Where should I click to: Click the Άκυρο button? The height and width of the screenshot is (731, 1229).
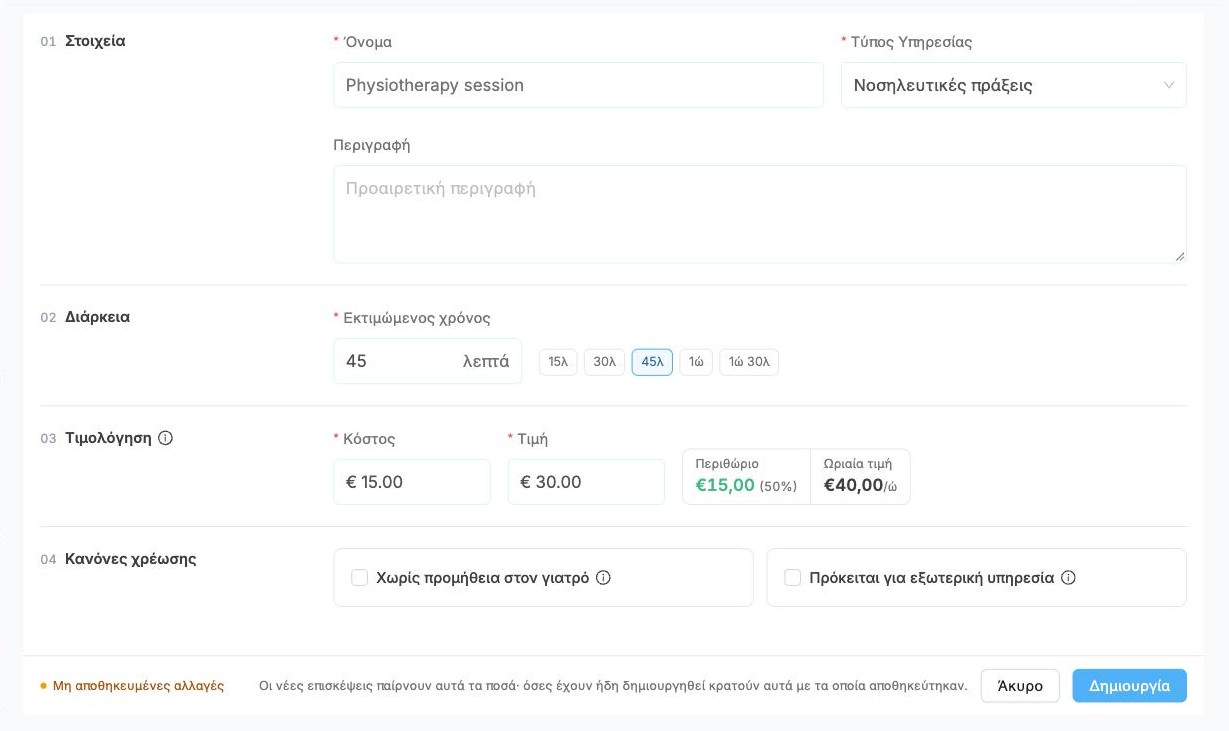pyautogui.click(x=1020, y=686)
